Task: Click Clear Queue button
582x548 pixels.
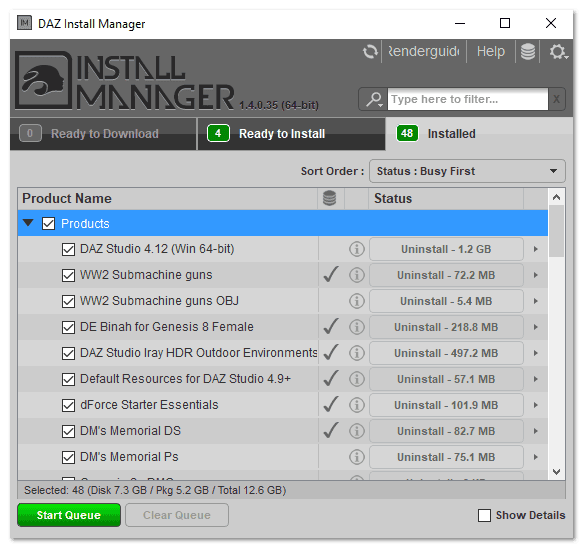Action: click(x=177, y=515)
